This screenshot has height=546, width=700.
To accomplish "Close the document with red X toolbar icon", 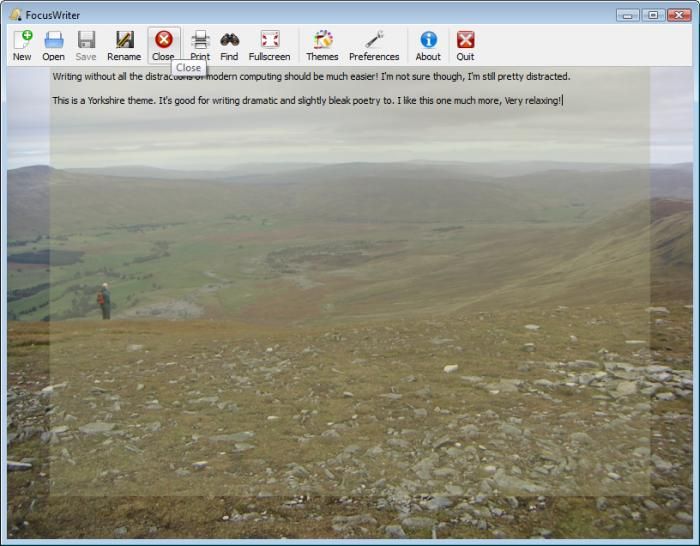I will (x=163, y=41).
